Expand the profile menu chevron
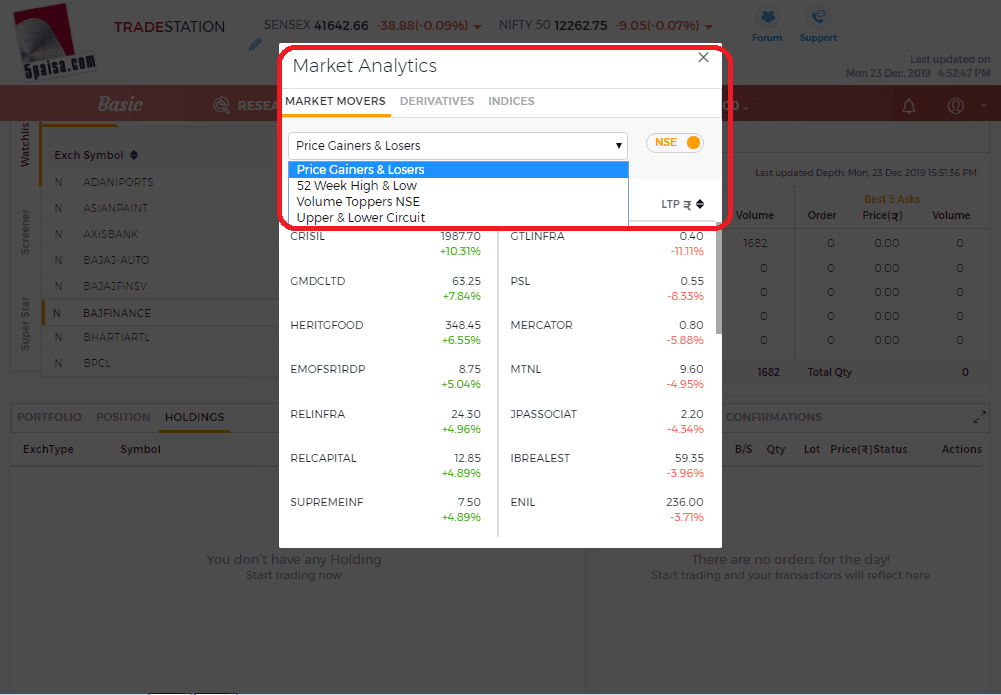 click(x=983, y=106)
